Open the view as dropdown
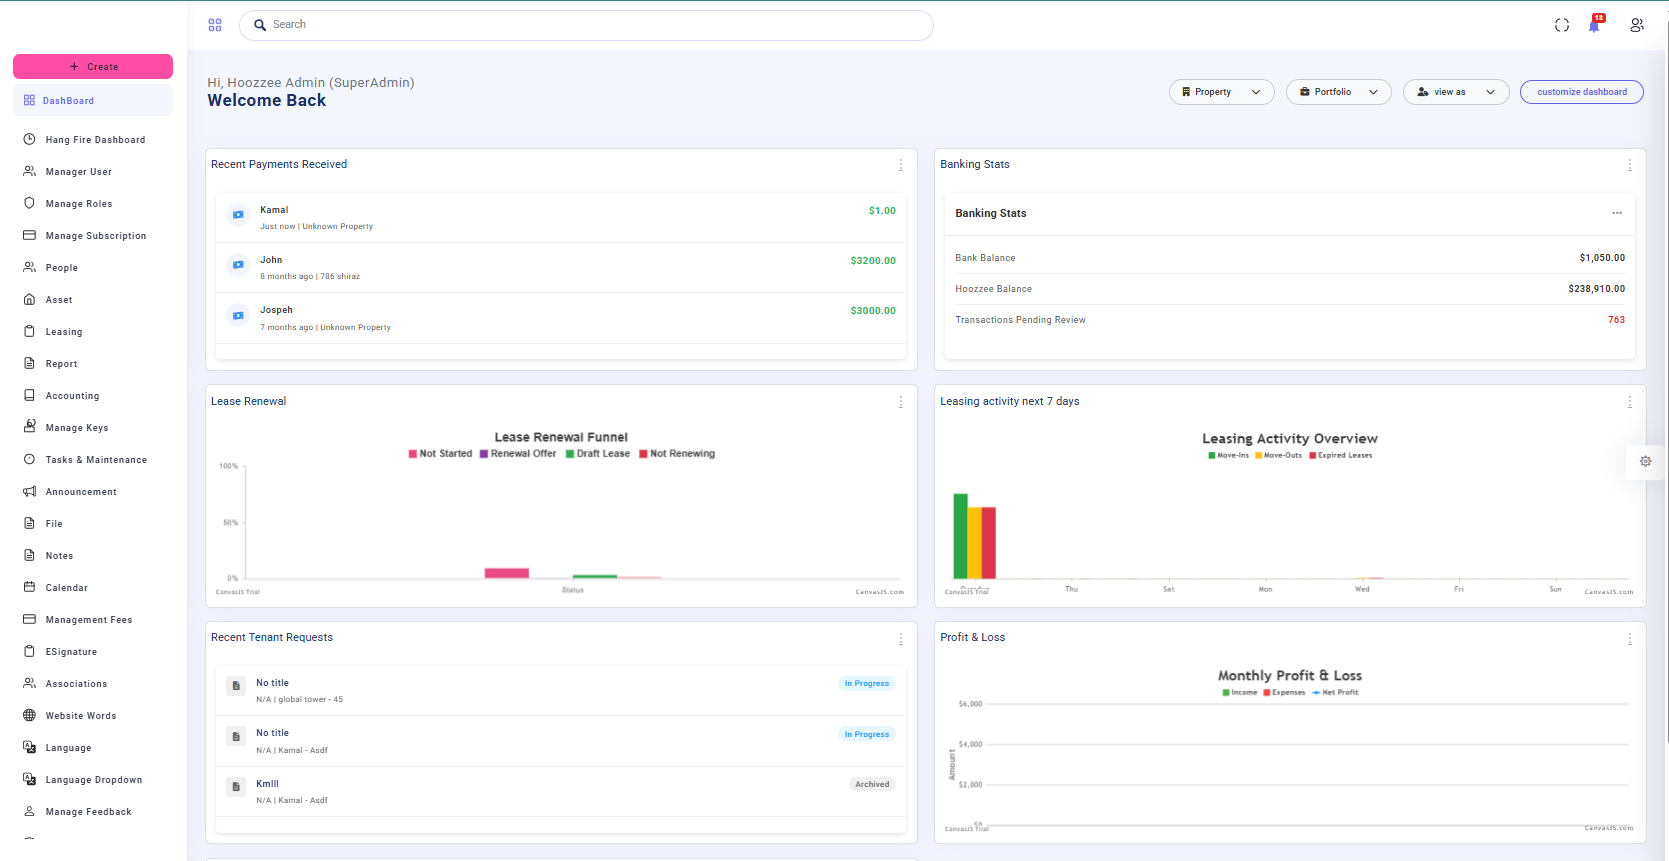1669x861 pixels. pyautogui.click(x=1455, y=92)
